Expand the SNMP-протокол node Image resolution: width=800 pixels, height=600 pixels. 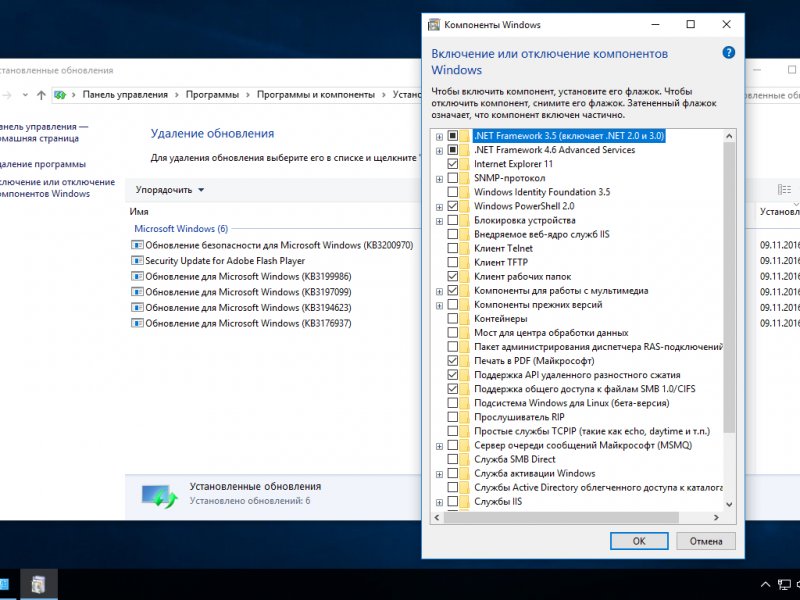click(439, 179)
